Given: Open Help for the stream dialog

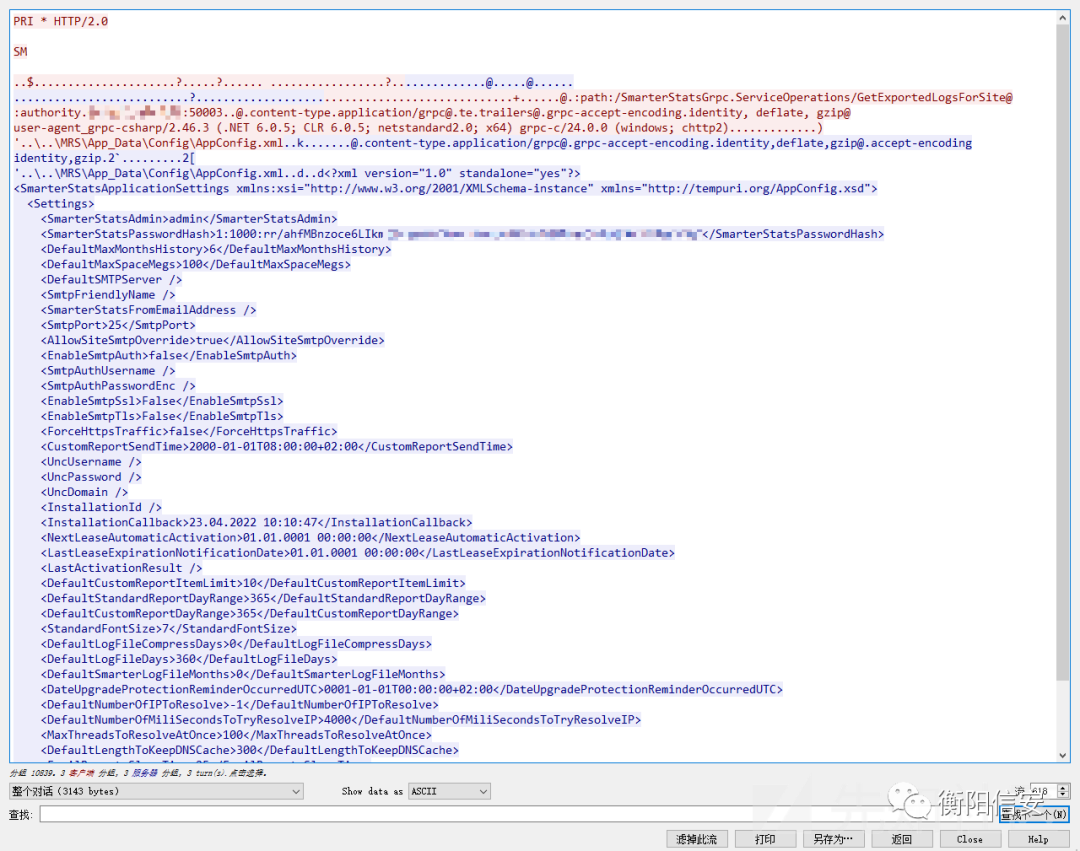Looking at the screenshot, I should click(1038, 839).
